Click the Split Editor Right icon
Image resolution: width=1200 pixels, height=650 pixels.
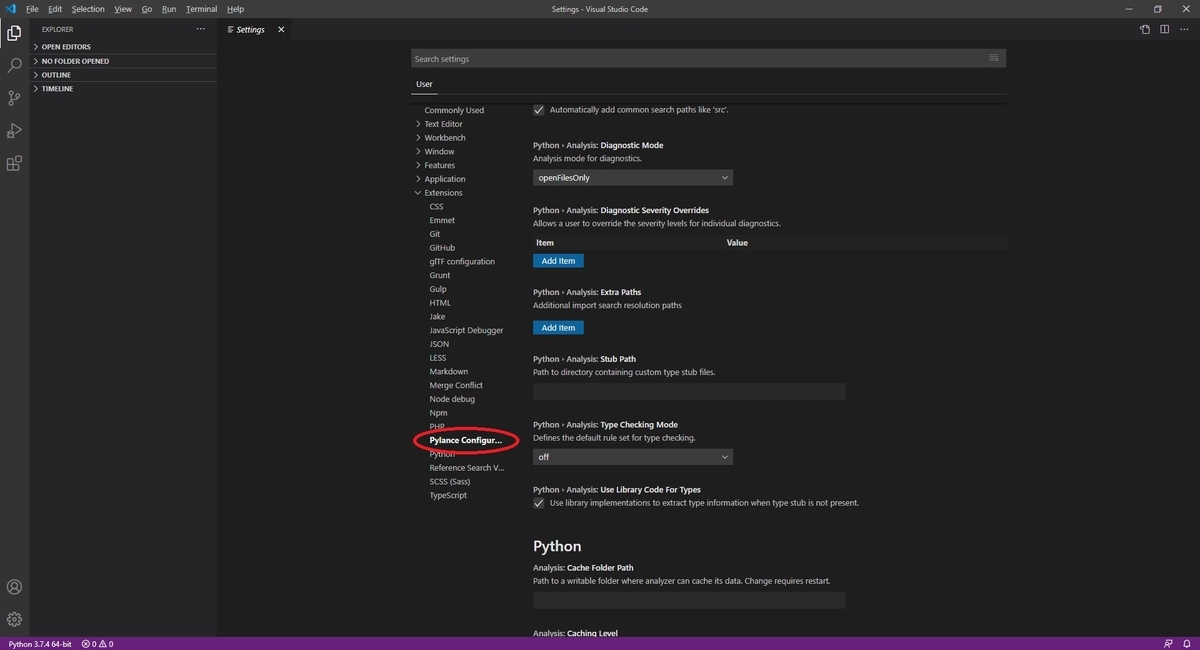click(x=1165, y=29)
